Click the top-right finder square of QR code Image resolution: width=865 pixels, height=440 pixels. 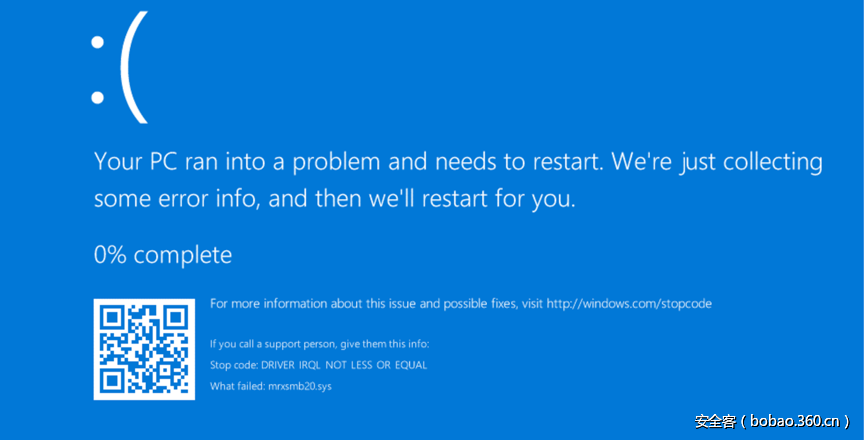[174, 319]
